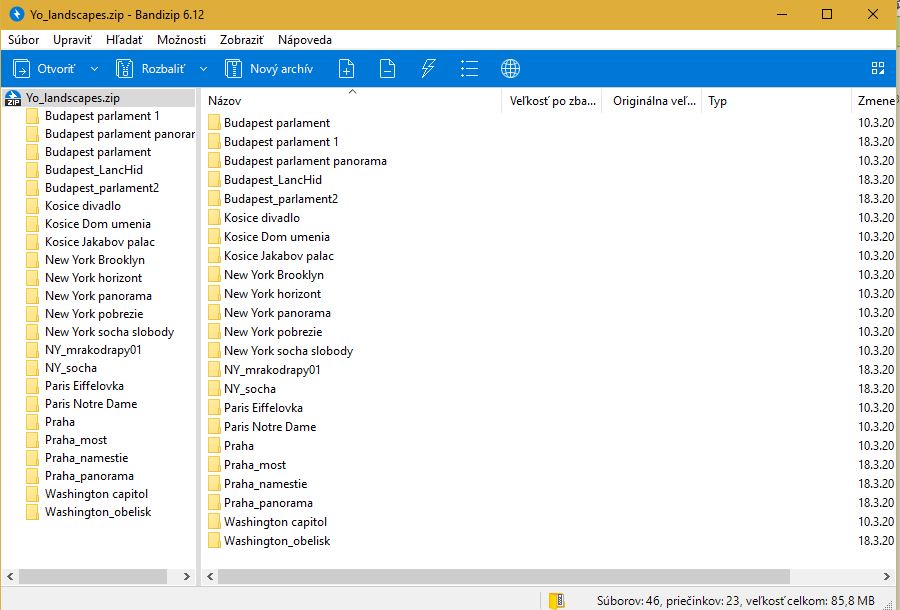Click the file list horizontal scrollbar
900x610 pixels.
[x=500, y=577]
